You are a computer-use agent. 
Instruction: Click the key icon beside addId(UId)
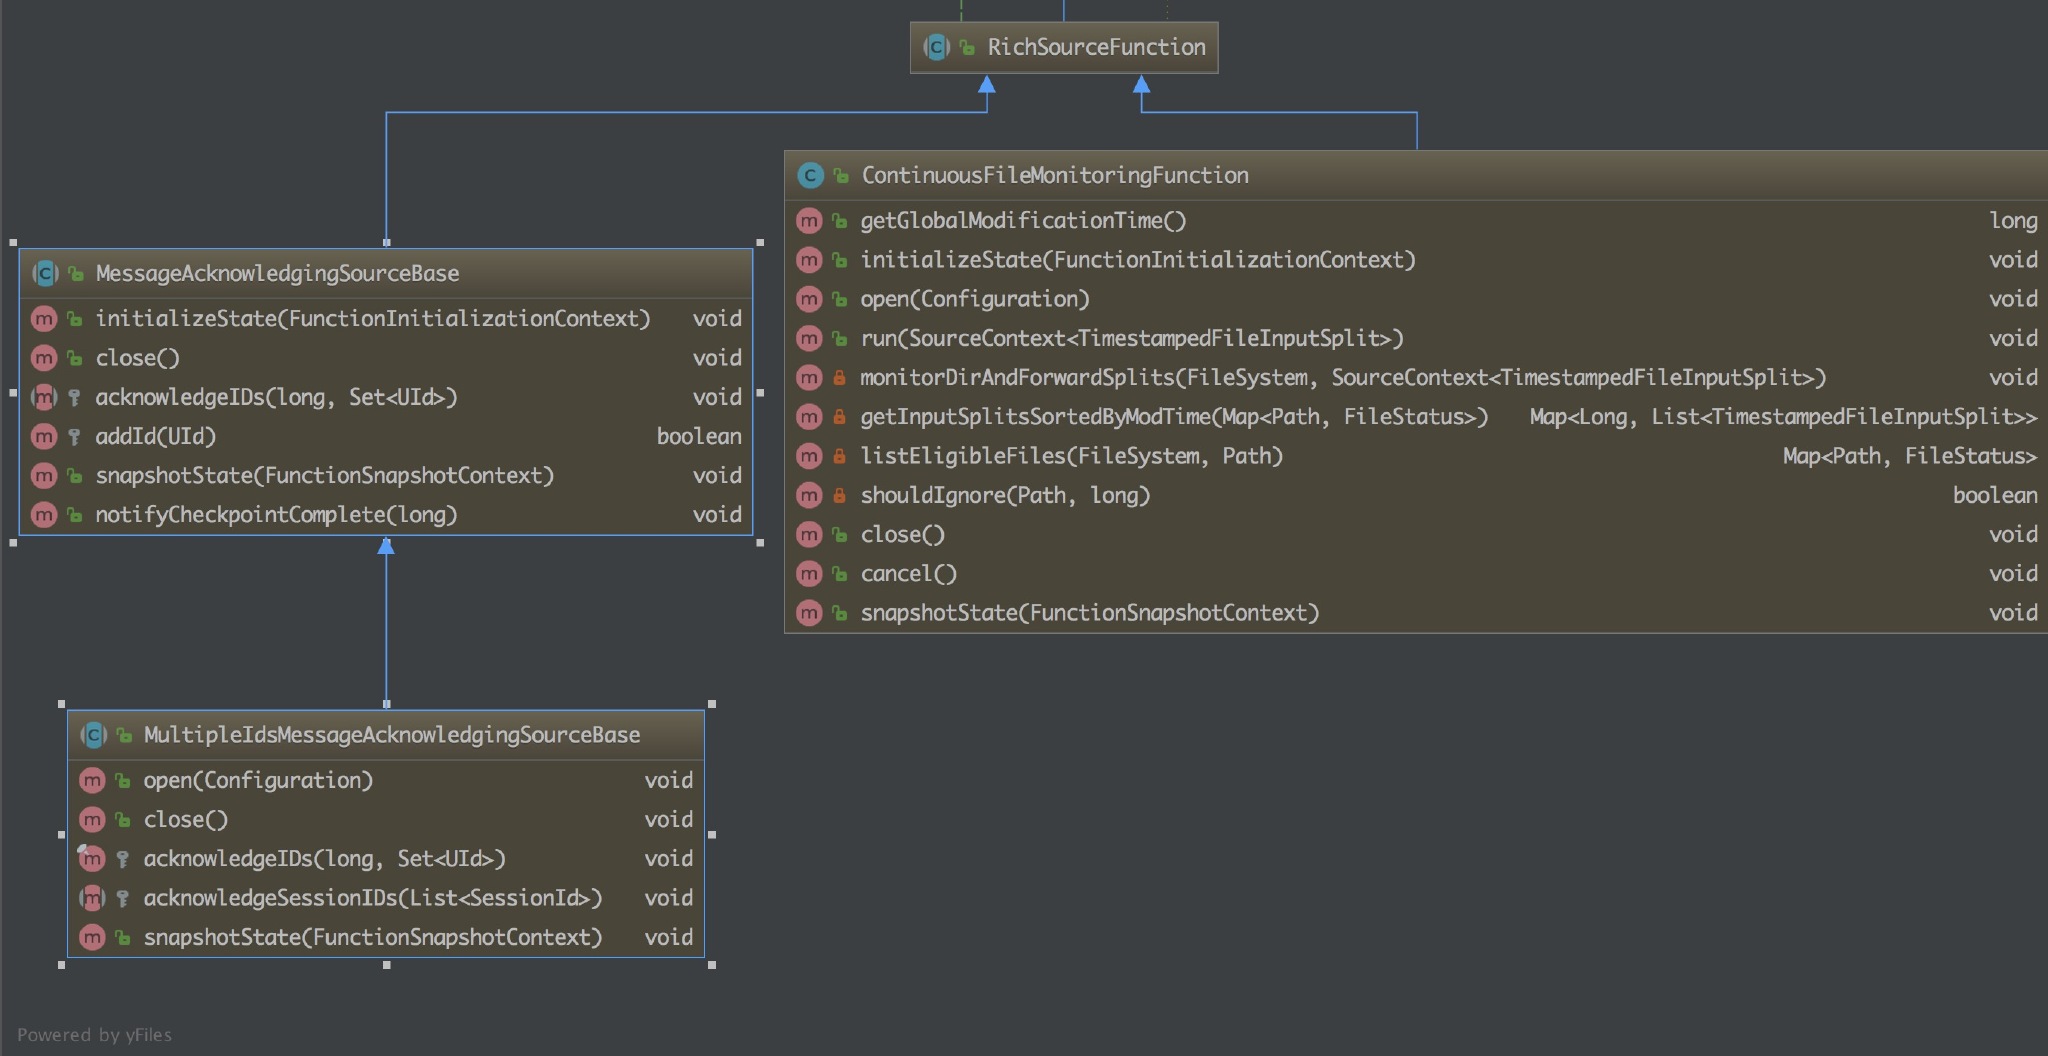[x=74, y=437]
